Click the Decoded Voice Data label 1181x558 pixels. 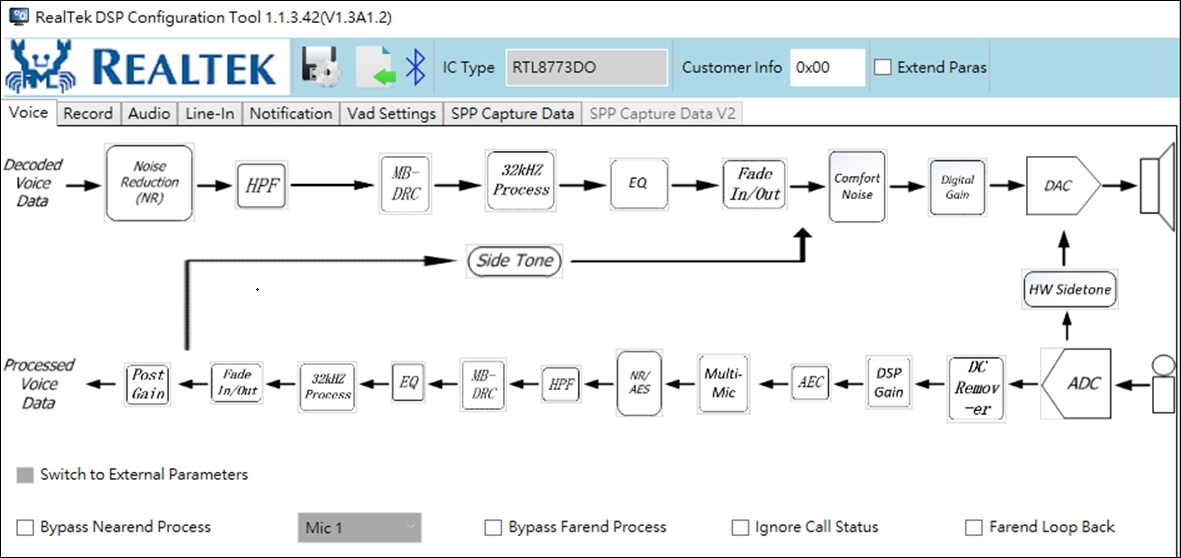click(31, 182)
